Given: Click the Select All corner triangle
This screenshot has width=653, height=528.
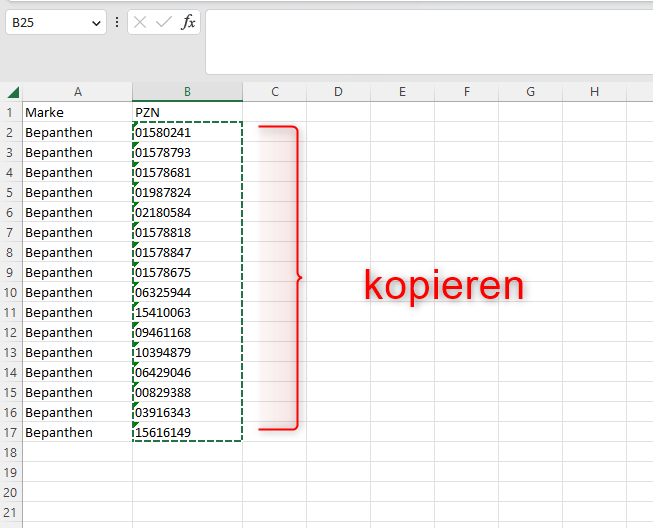Looking at the screenshot, I should (11, 92).
